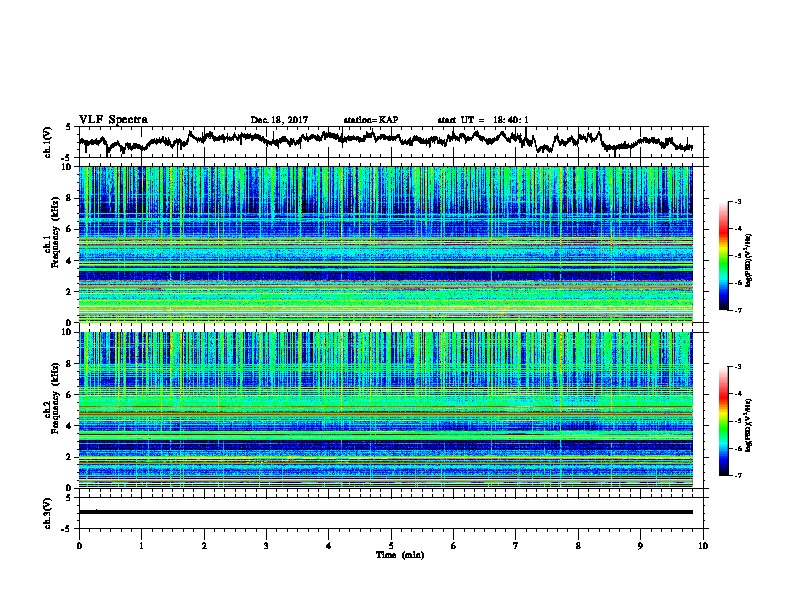Click time-axis tick label "8" below the plots
Viewport: 792px width, 612px height.
(578, 546)
